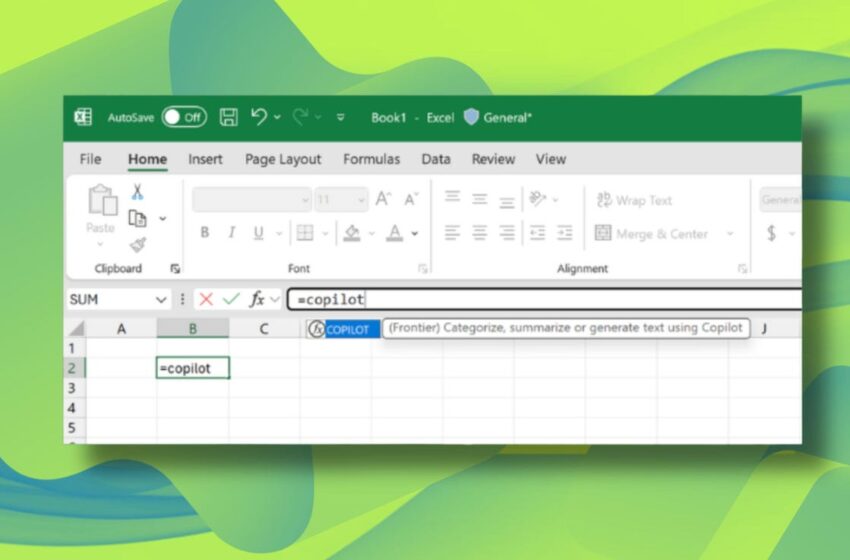Expand Merge & Center options arrow
Screen dimensions: 850x560
[730, 234]
